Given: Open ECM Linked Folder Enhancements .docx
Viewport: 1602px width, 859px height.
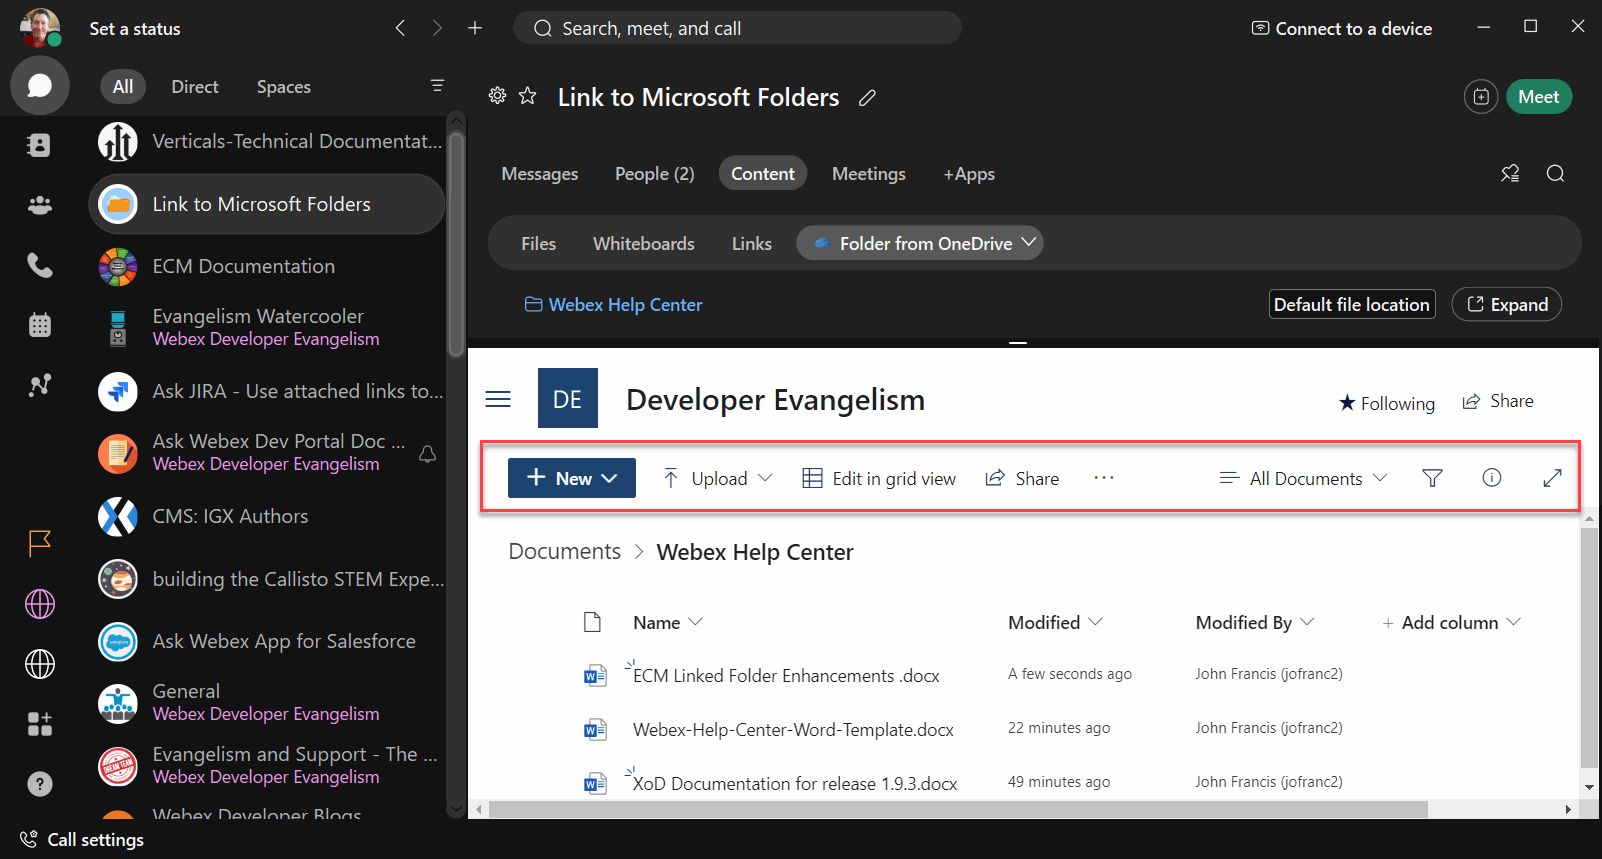Looking at the screenshot, I should pyautogui.click(x=786, y=675).
